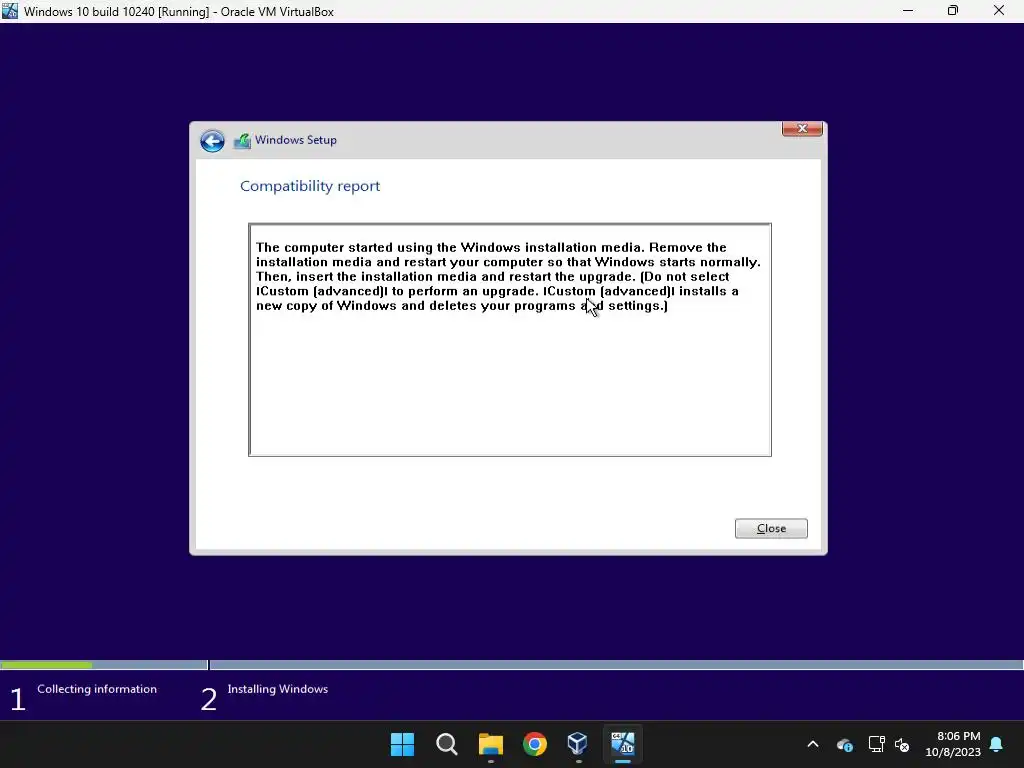Click the Compatibility report heading
The width and height of the screenshot is (1024, 768).
pyautogui.click(x=310, y=186)
